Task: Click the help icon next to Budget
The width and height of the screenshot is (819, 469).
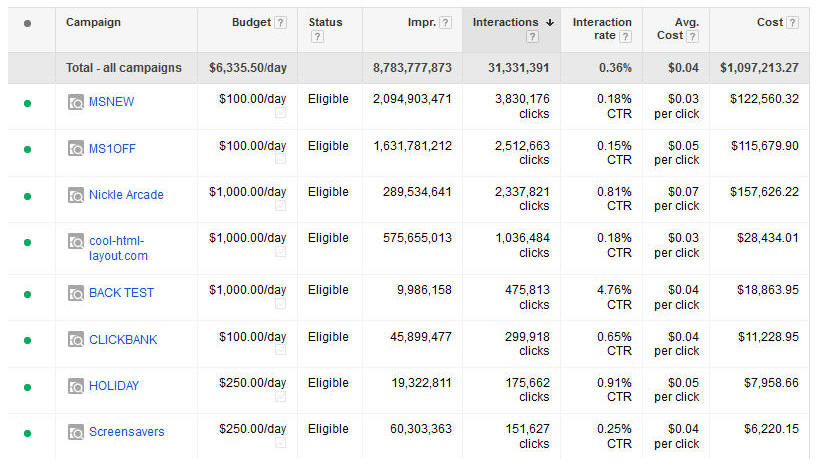Action: [x=280, y=23]
